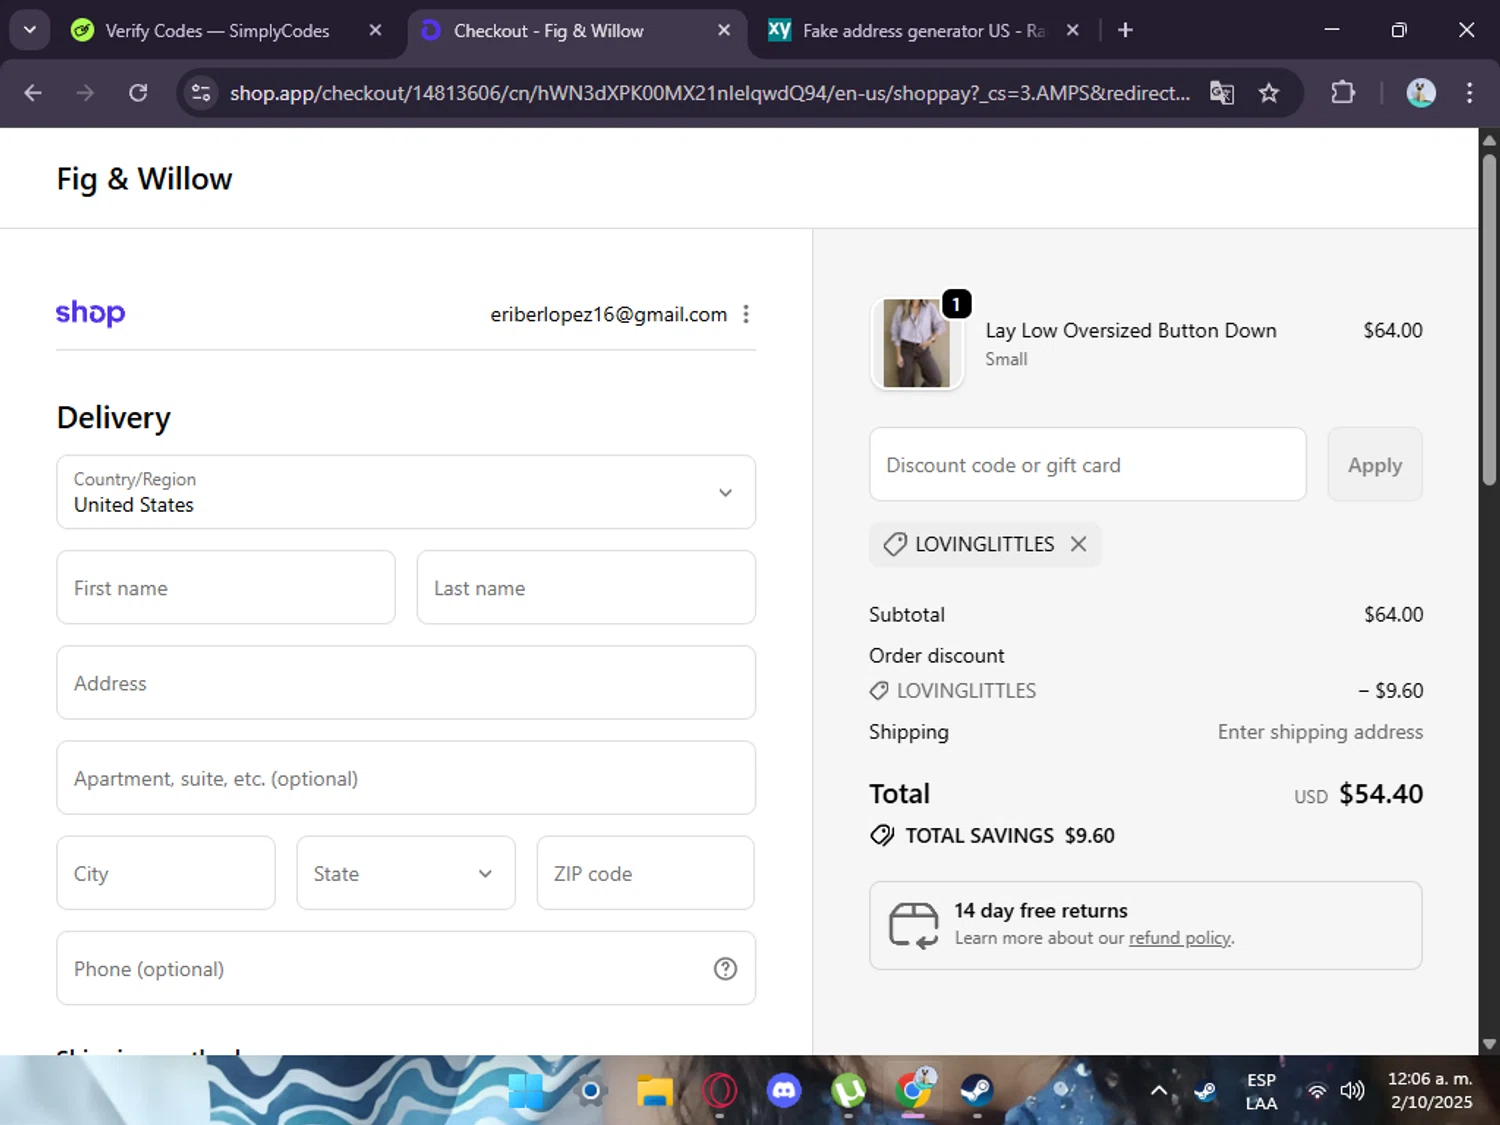This screenshot has height=1125, width=1500.
Task: Click the TOTAL SAVINGS tag icon
Action: [882, 835]
